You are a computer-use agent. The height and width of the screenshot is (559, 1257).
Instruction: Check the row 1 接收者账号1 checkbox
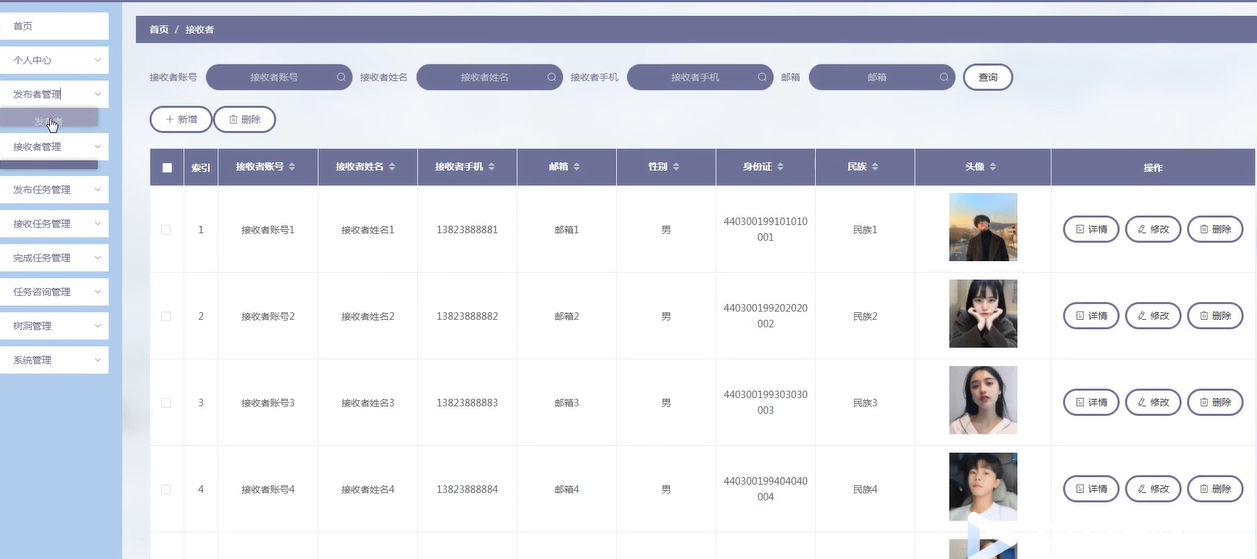point(166,230)
